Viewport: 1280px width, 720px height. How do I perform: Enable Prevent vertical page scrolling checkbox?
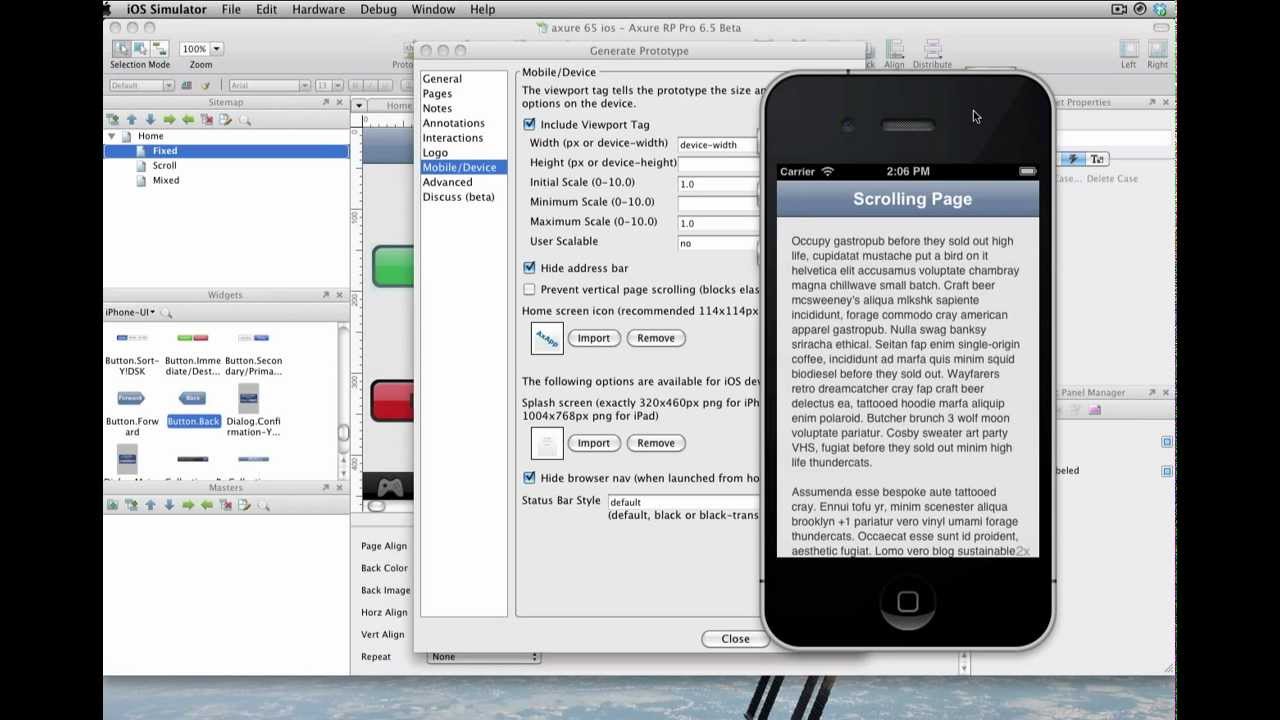(x=529, y=290)
